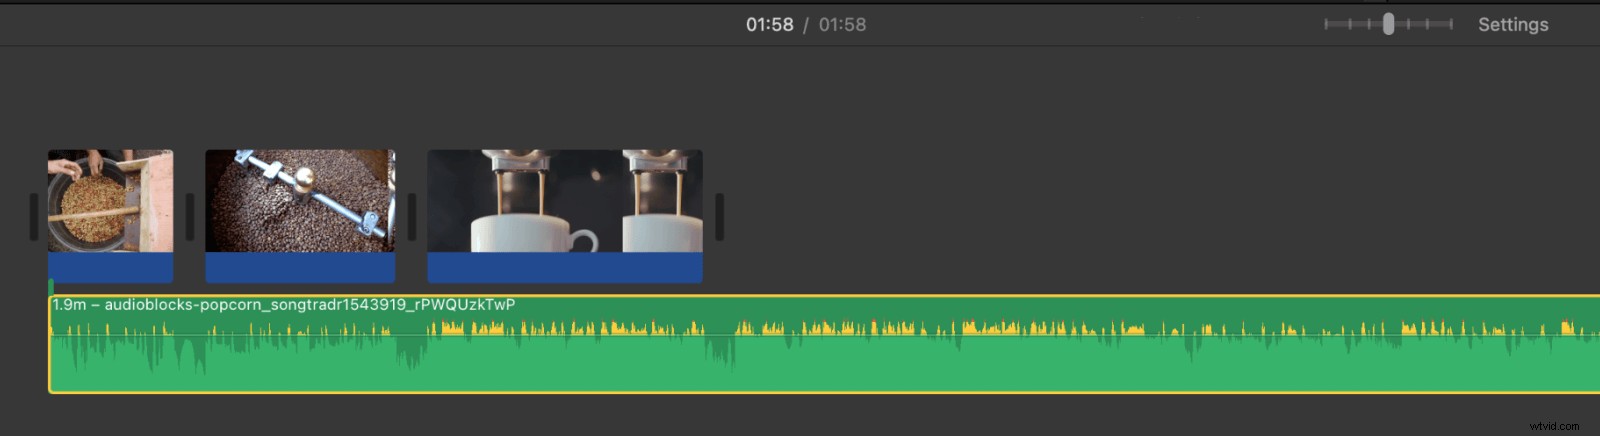This screenshot has width=1600, height=436.
Task: Click the timeline zoom slider handle
Action: click(1388, 24)
